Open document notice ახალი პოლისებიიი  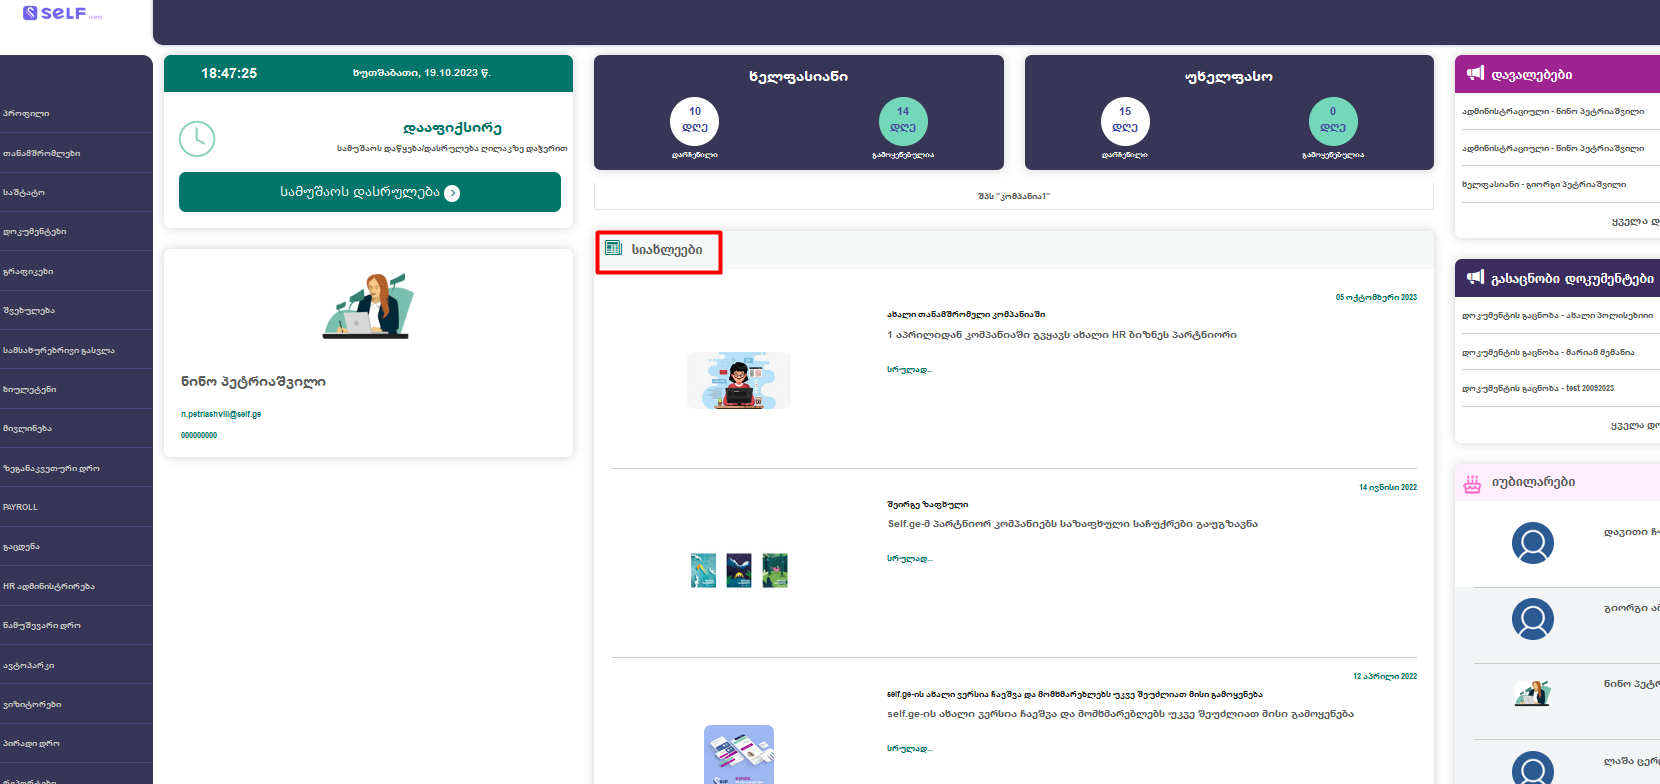[1557, 315]
